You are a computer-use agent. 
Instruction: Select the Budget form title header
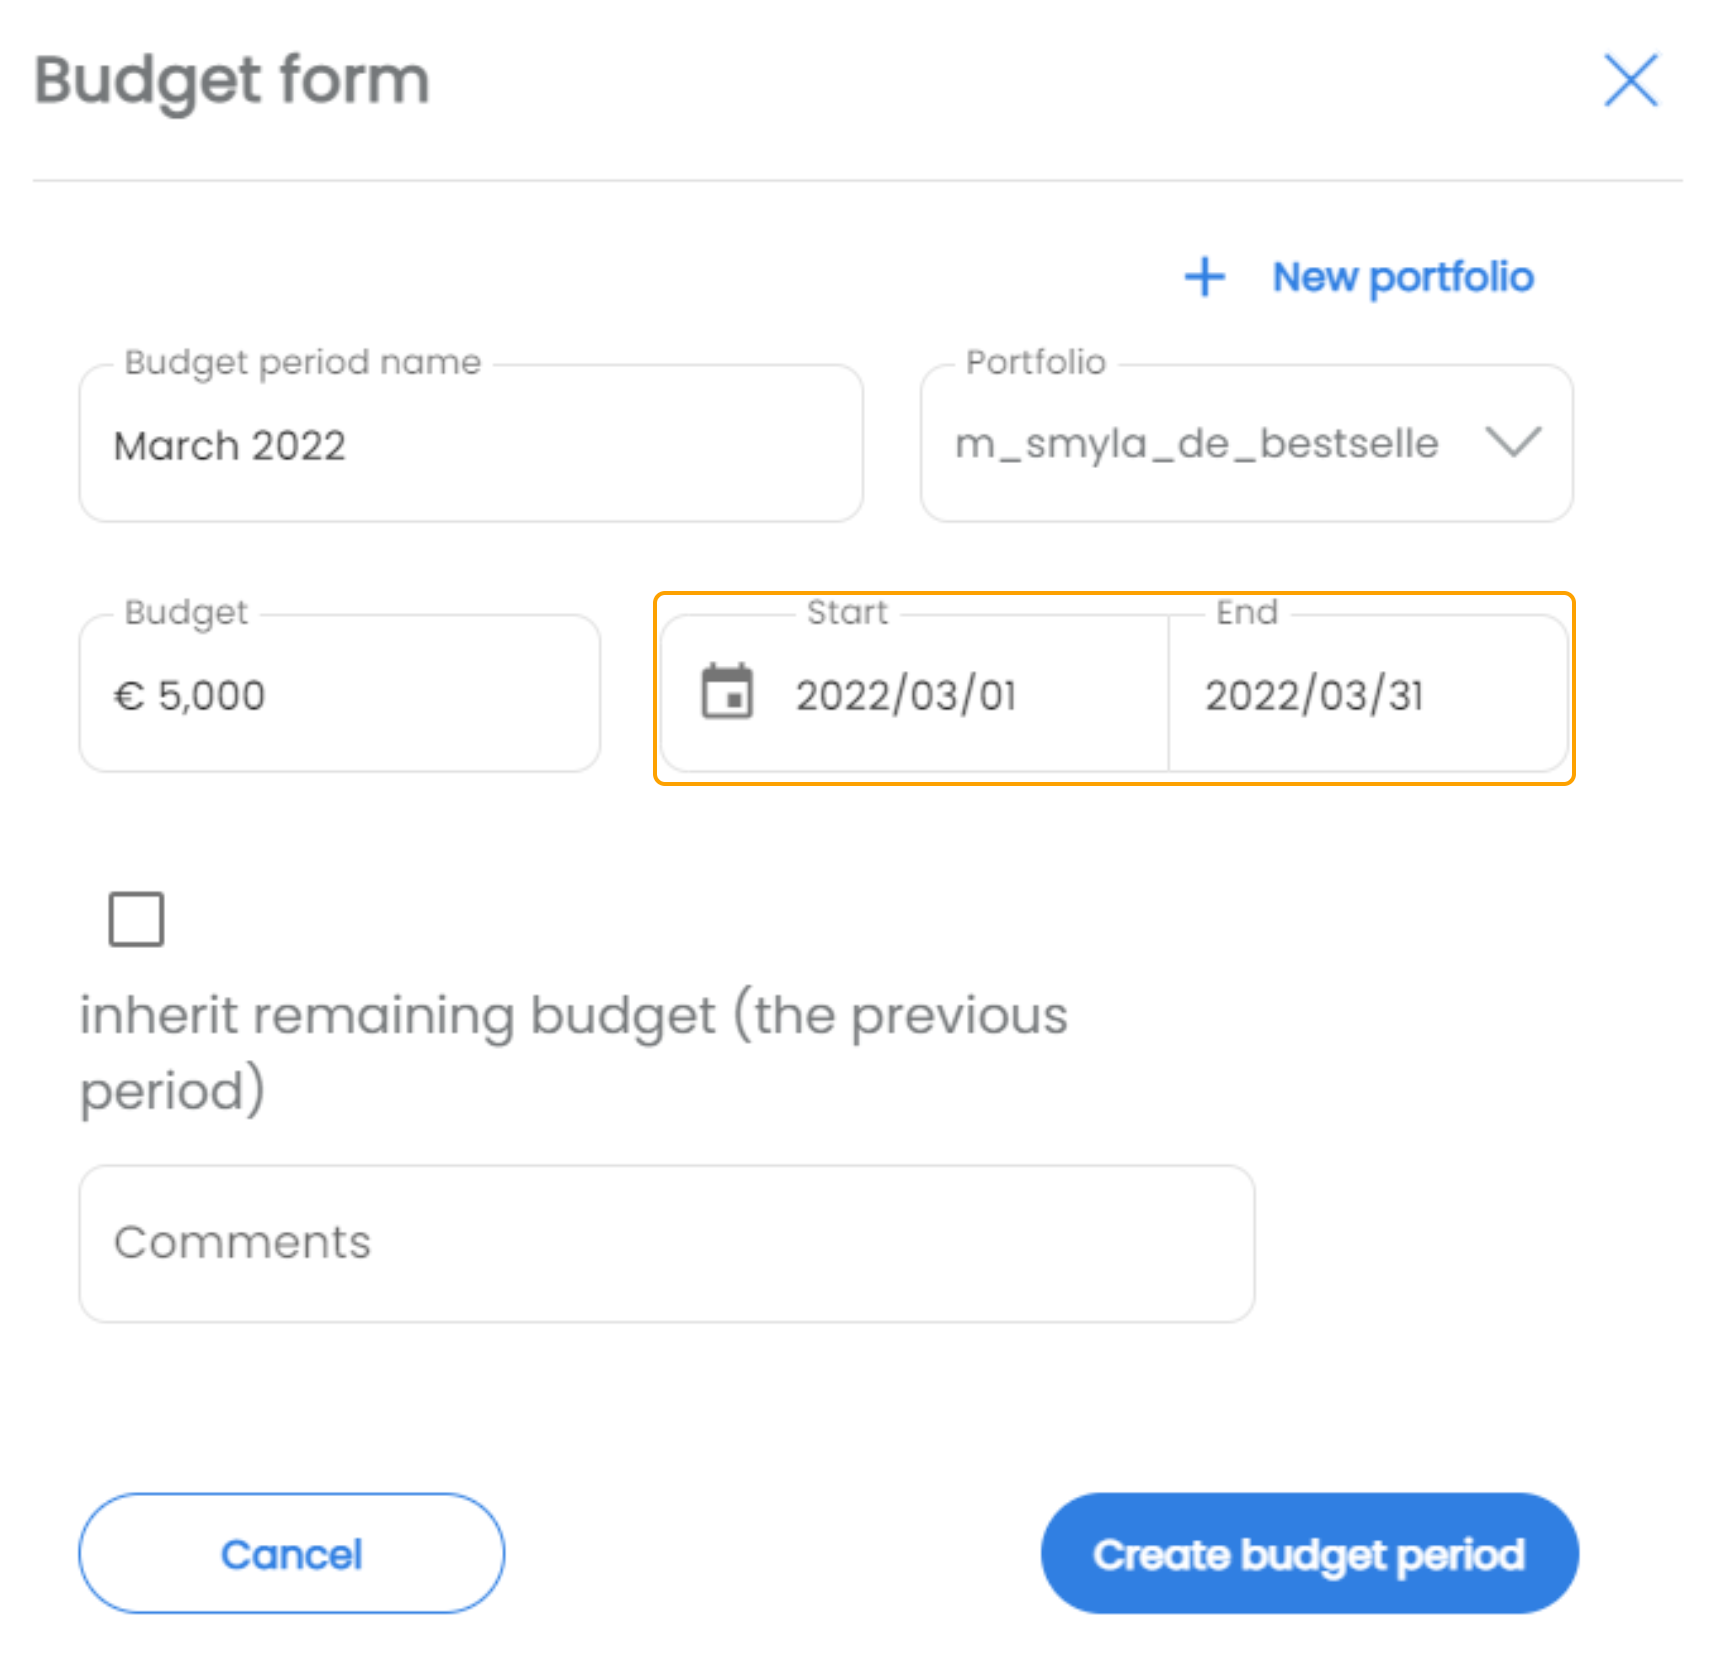(231, 80)
